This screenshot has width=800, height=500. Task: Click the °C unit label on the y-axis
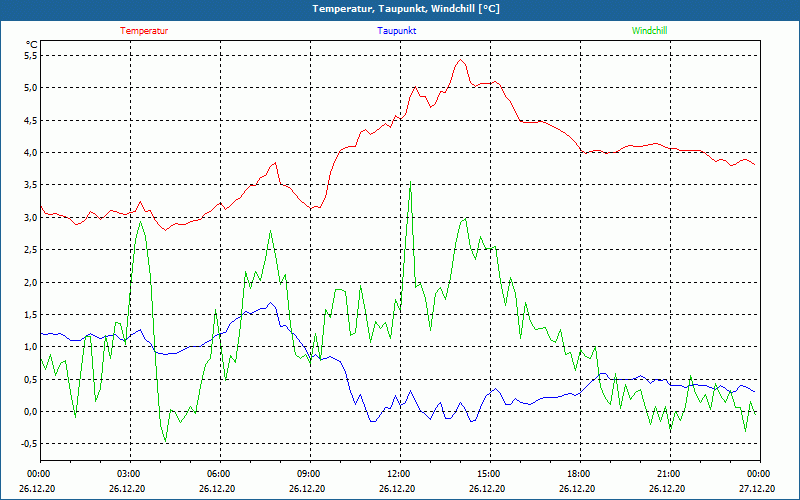click(x=32, y=45)
